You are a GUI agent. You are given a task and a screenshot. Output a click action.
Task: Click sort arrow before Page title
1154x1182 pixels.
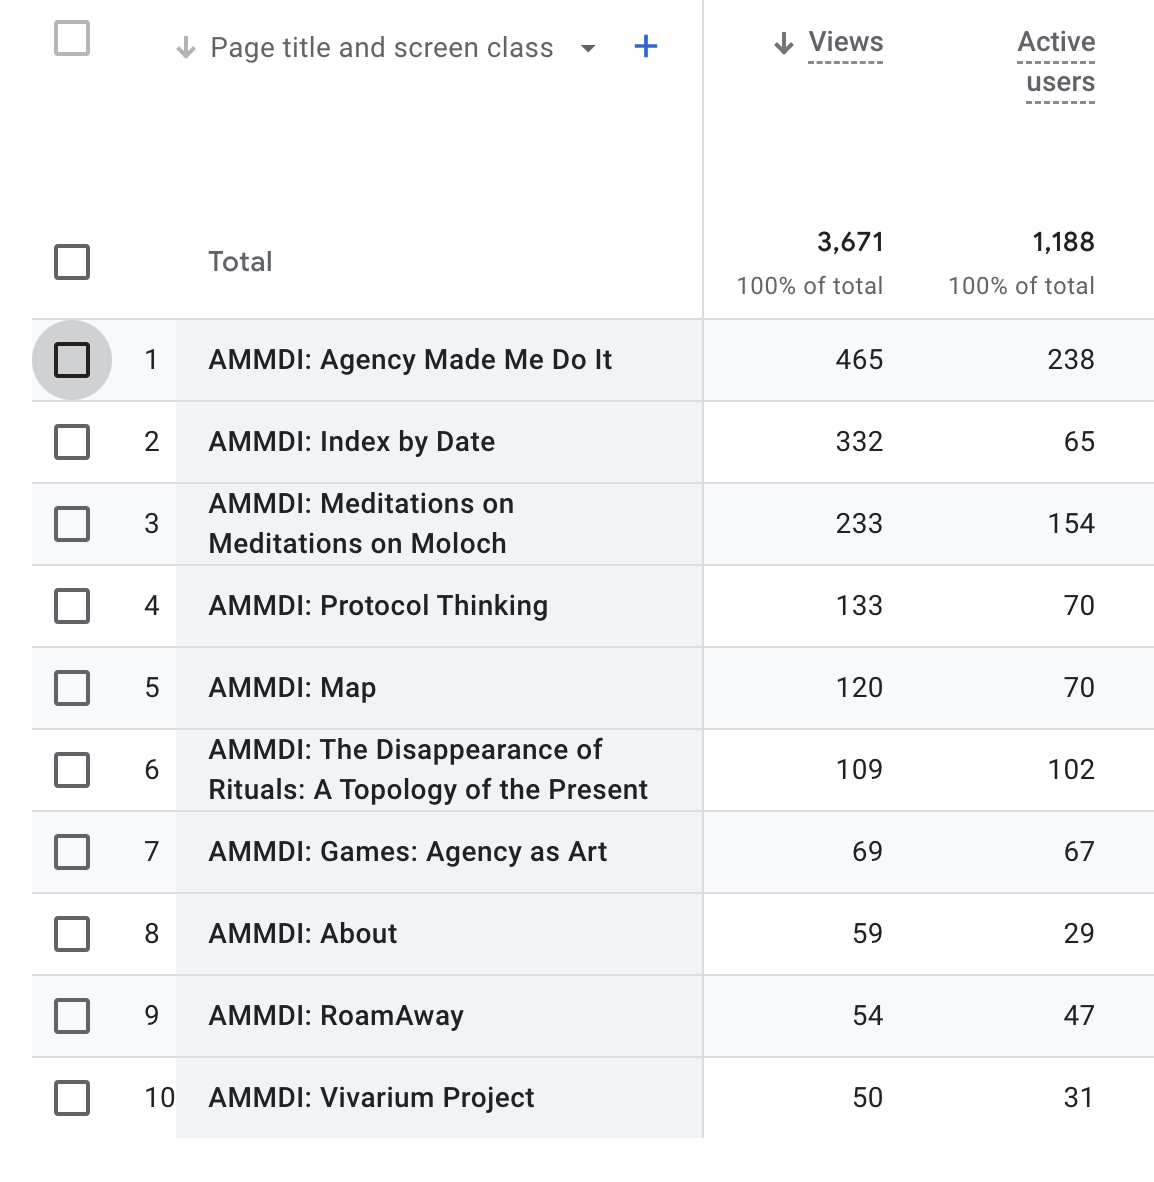185,48
